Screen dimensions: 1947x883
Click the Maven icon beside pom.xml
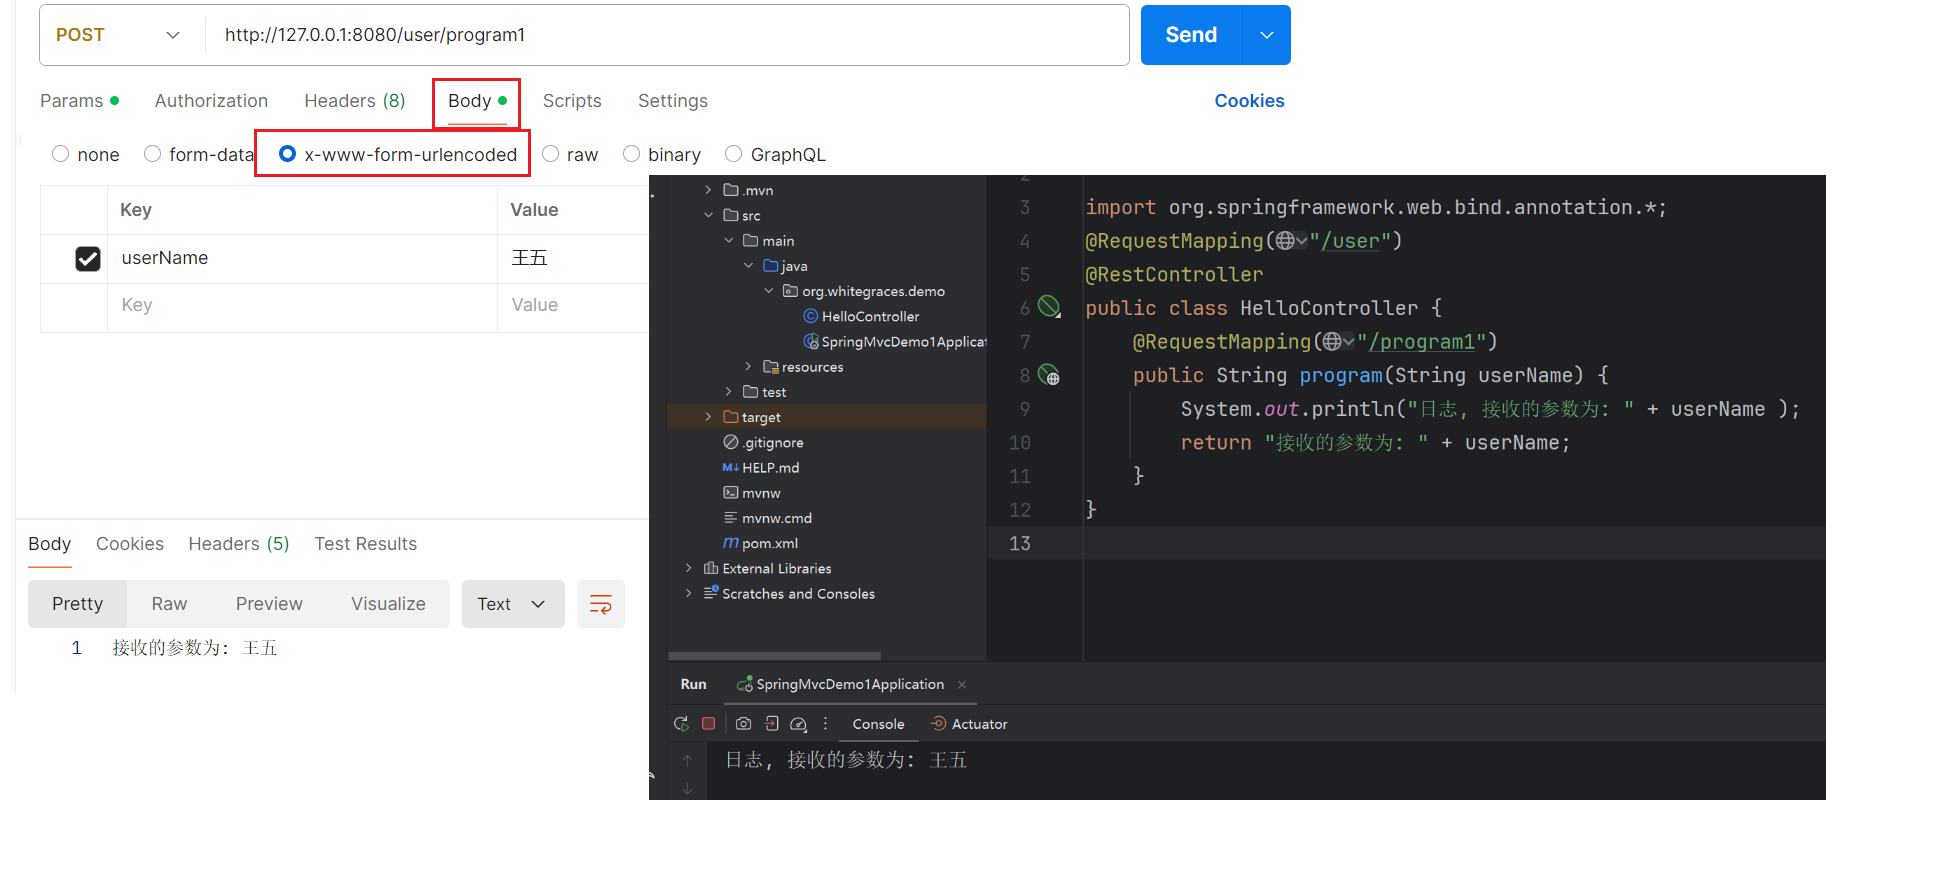pyautogui.click(x=731, y=543)
